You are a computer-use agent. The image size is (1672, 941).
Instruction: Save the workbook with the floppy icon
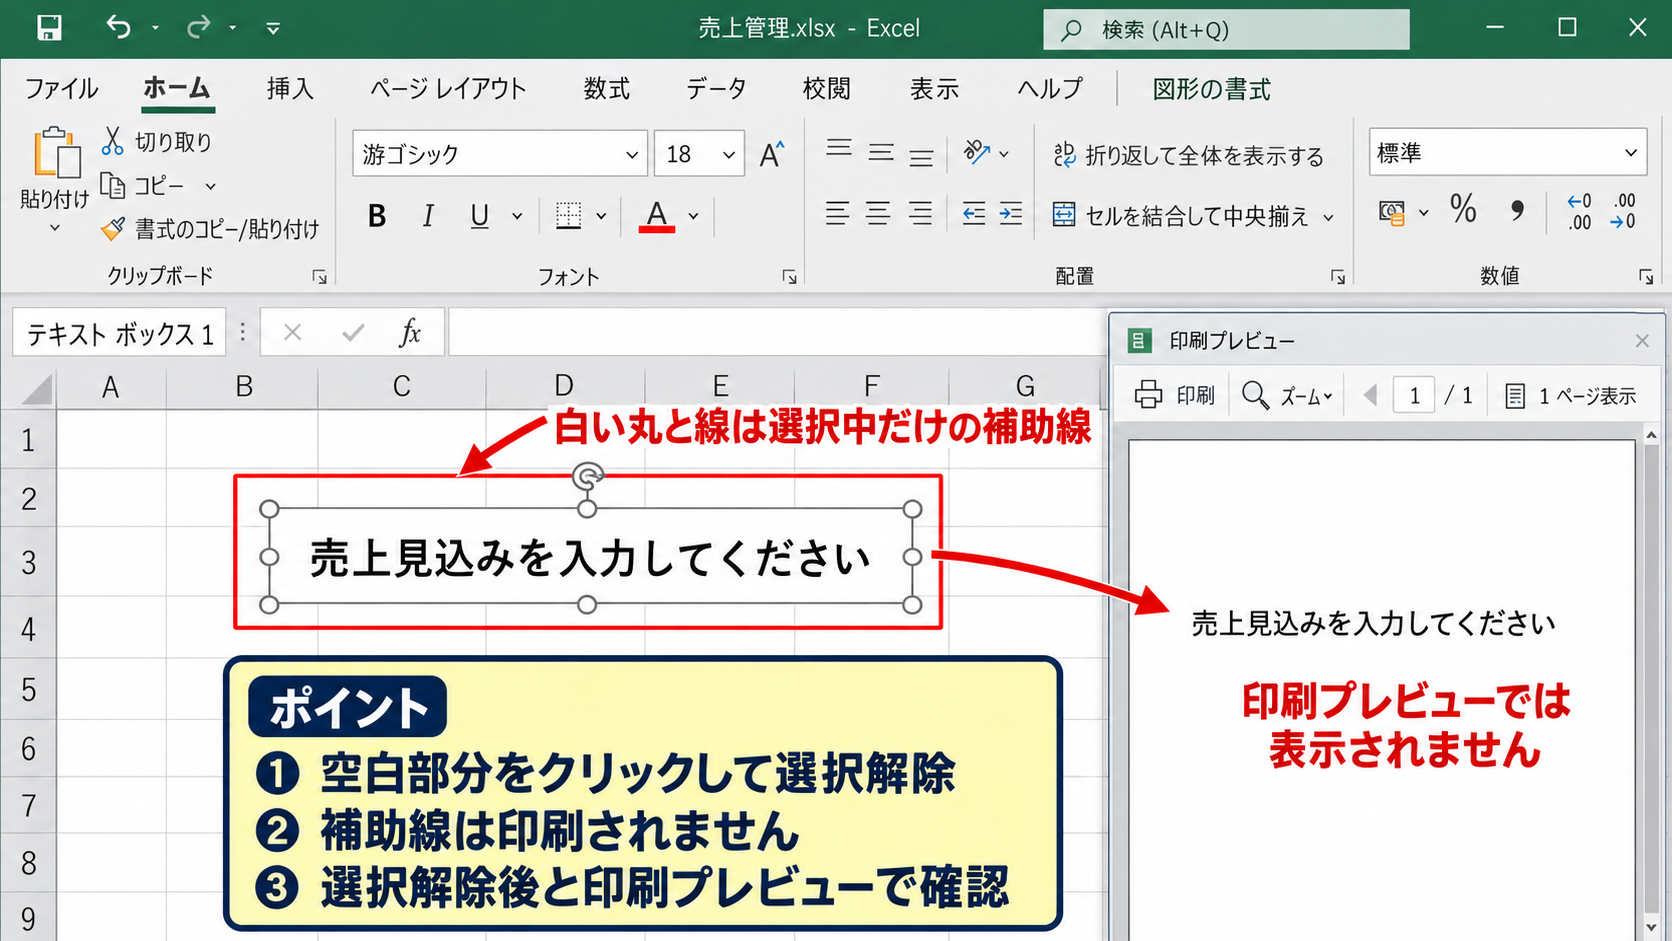(49, 28)
